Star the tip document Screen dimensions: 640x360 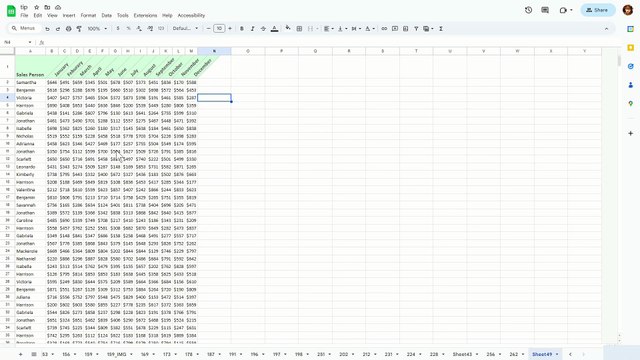pyautogui.click(x=36, y=7)
